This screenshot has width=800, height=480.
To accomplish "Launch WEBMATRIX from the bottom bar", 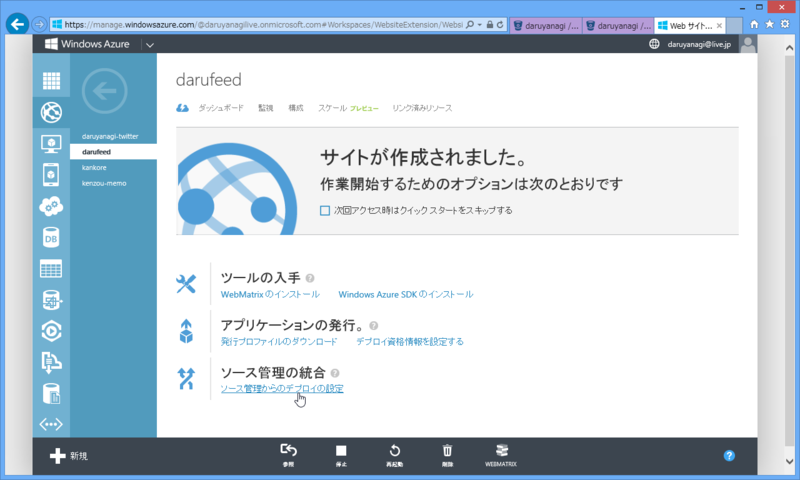I will pos(501,454).
